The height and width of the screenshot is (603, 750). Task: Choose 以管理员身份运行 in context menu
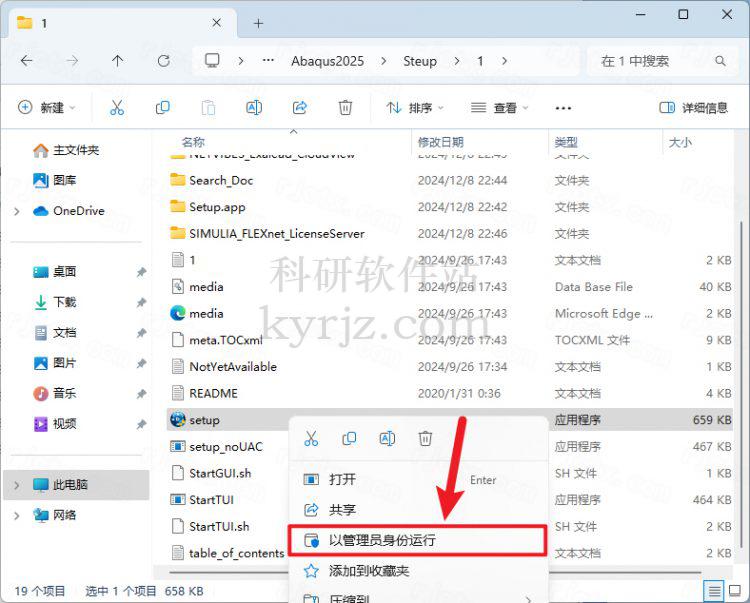pos(417,540)
